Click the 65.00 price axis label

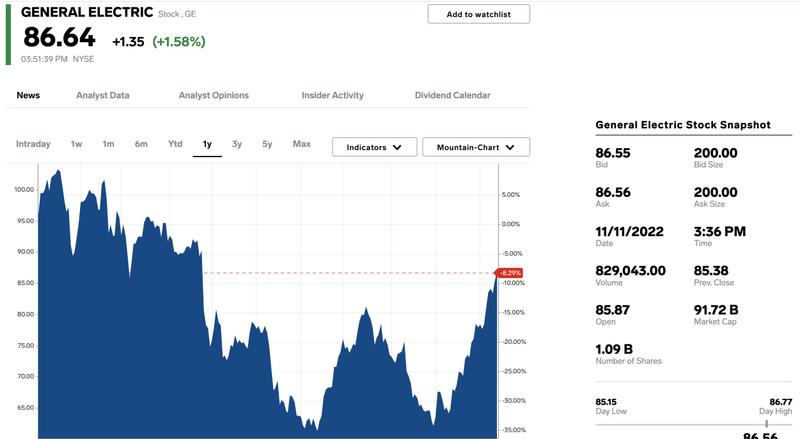[26, 408]
